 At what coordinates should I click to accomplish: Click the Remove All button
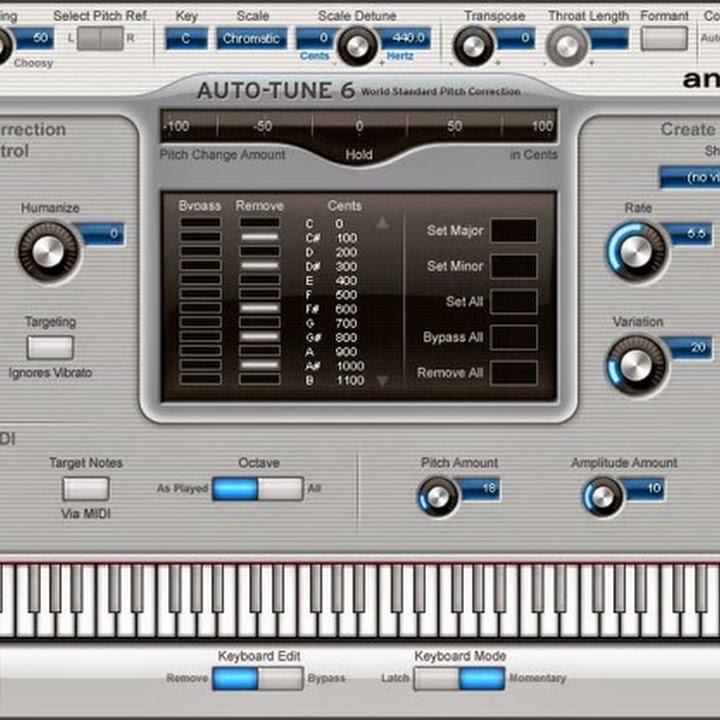513,373
